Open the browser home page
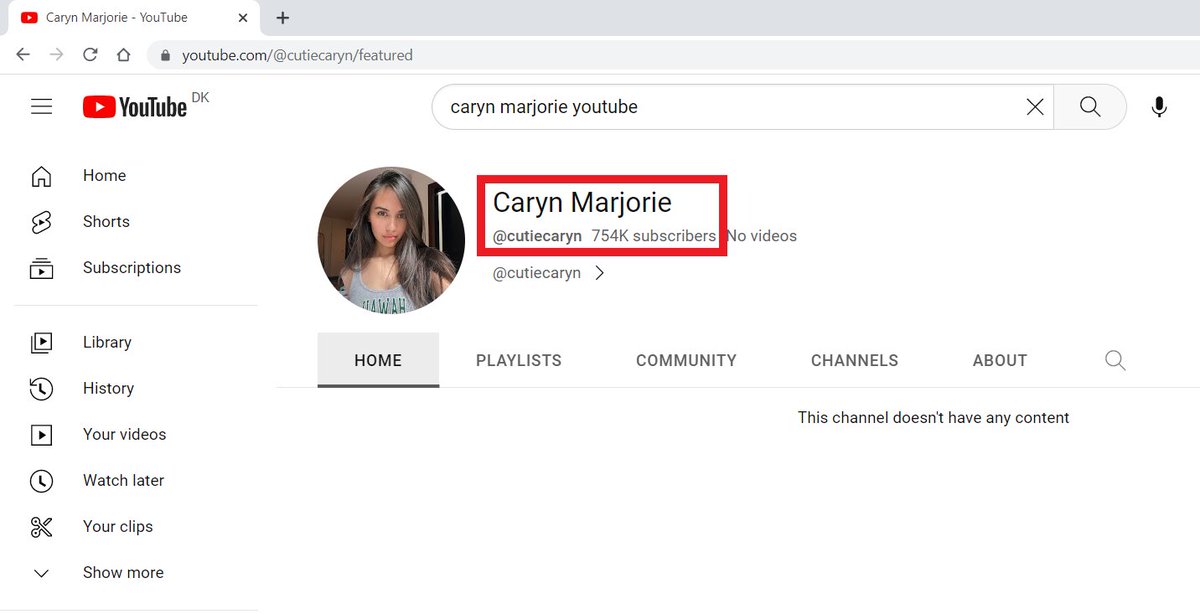The width and height of the screenshot is (1200, 614). [x=123, y=55]
